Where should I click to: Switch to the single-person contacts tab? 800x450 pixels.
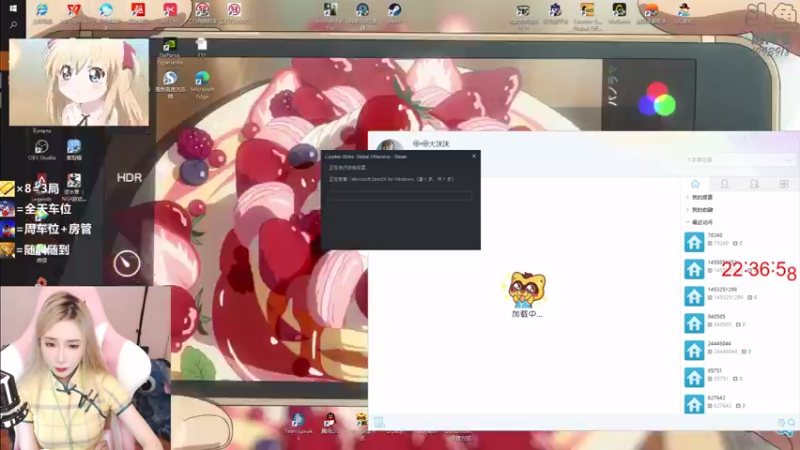(x=724, y=184)
